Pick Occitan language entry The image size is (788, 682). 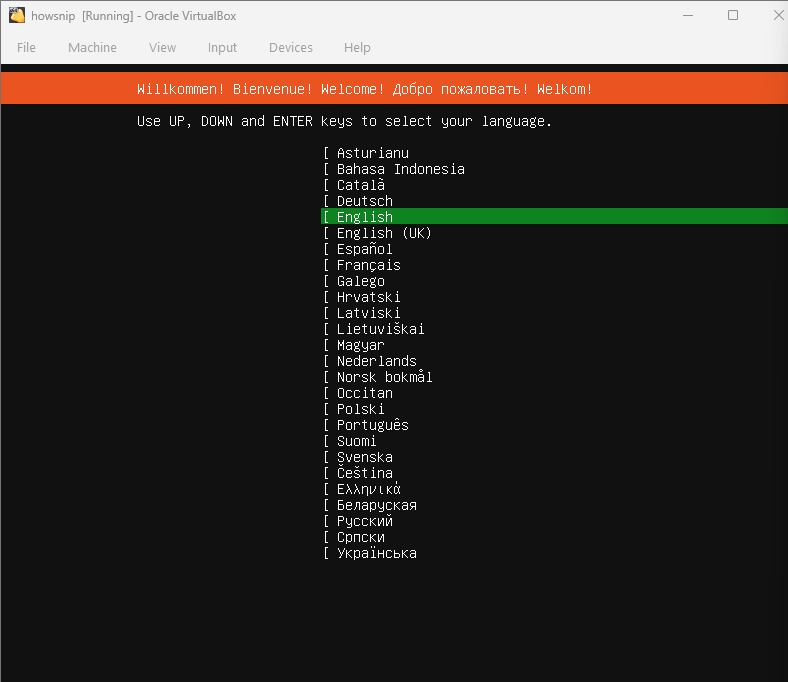pyautogui.click(x=365, y=393)
